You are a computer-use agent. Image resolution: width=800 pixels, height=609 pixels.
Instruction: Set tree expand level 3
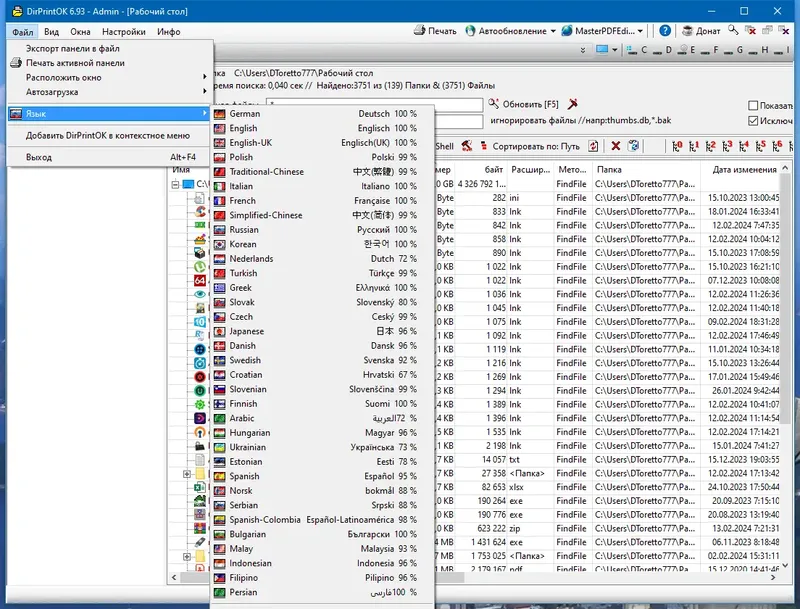728,146
